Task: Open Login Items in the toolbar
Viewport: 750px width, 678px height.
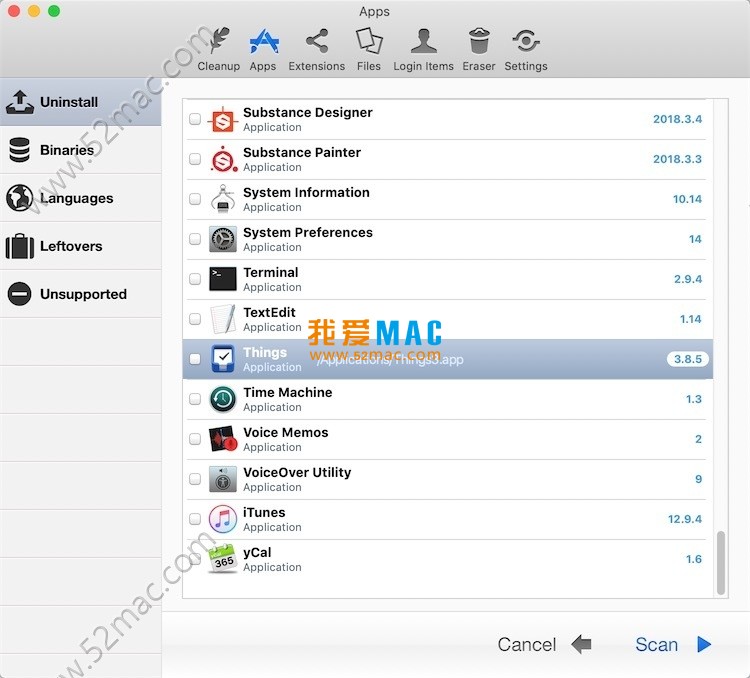Action: click(423, 50)
